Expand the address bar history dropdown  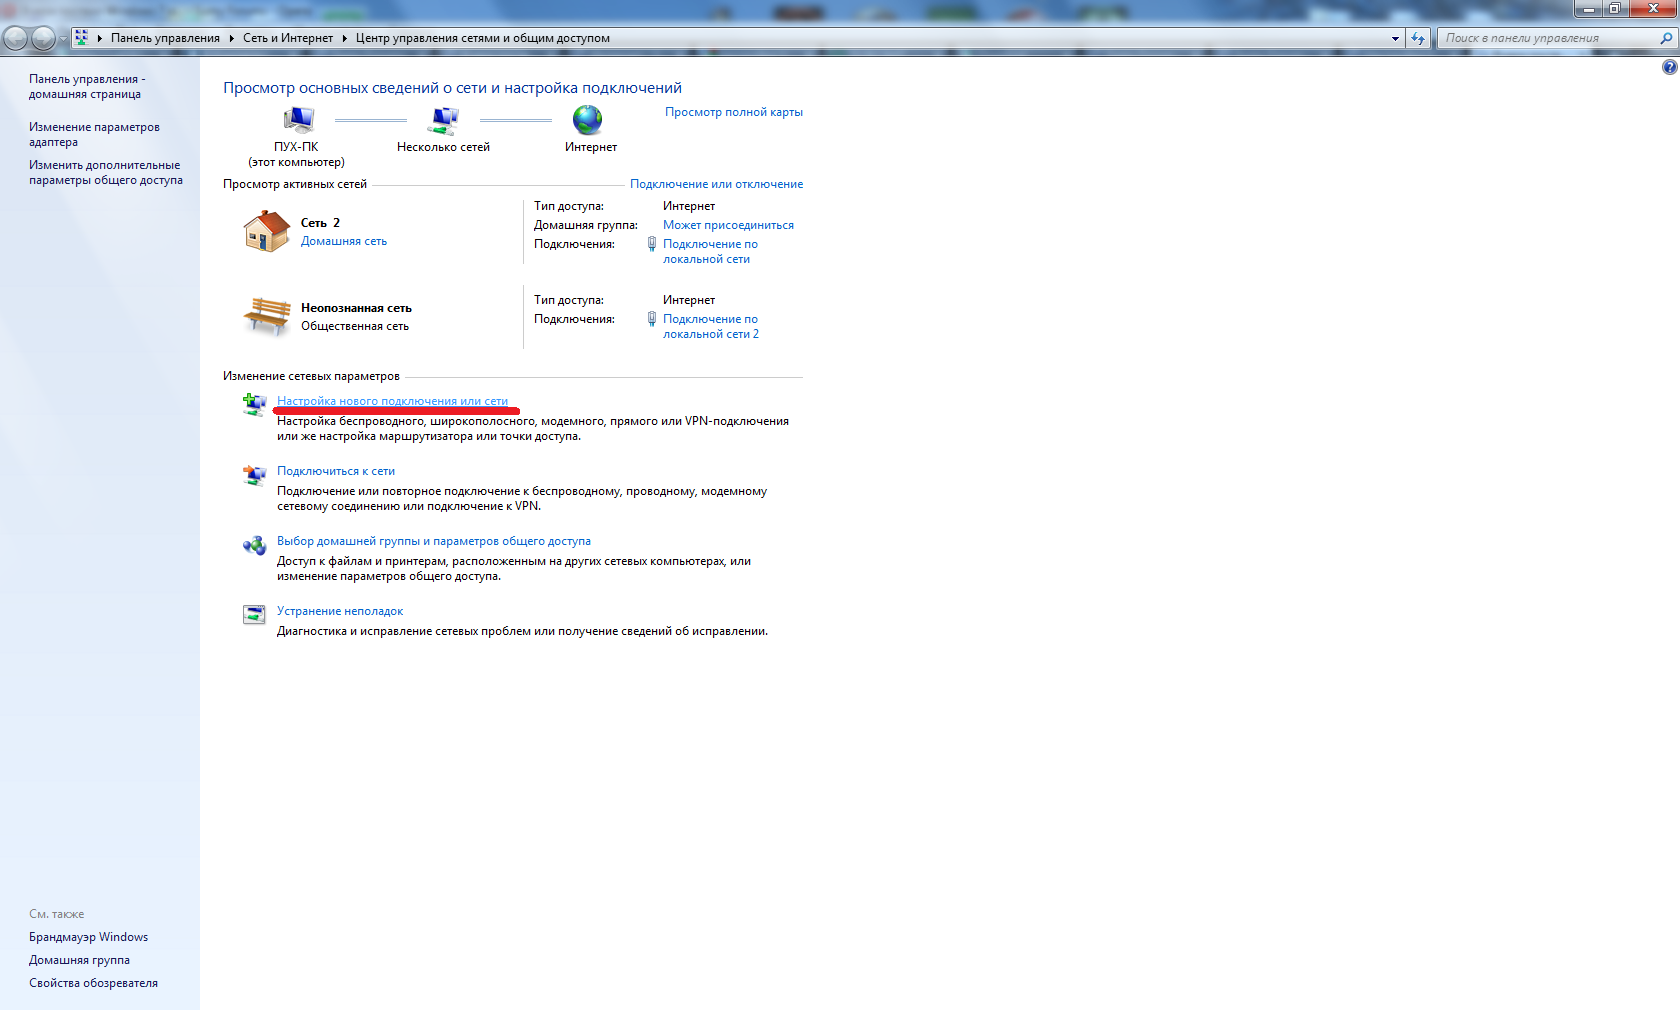pos(1395,38)
